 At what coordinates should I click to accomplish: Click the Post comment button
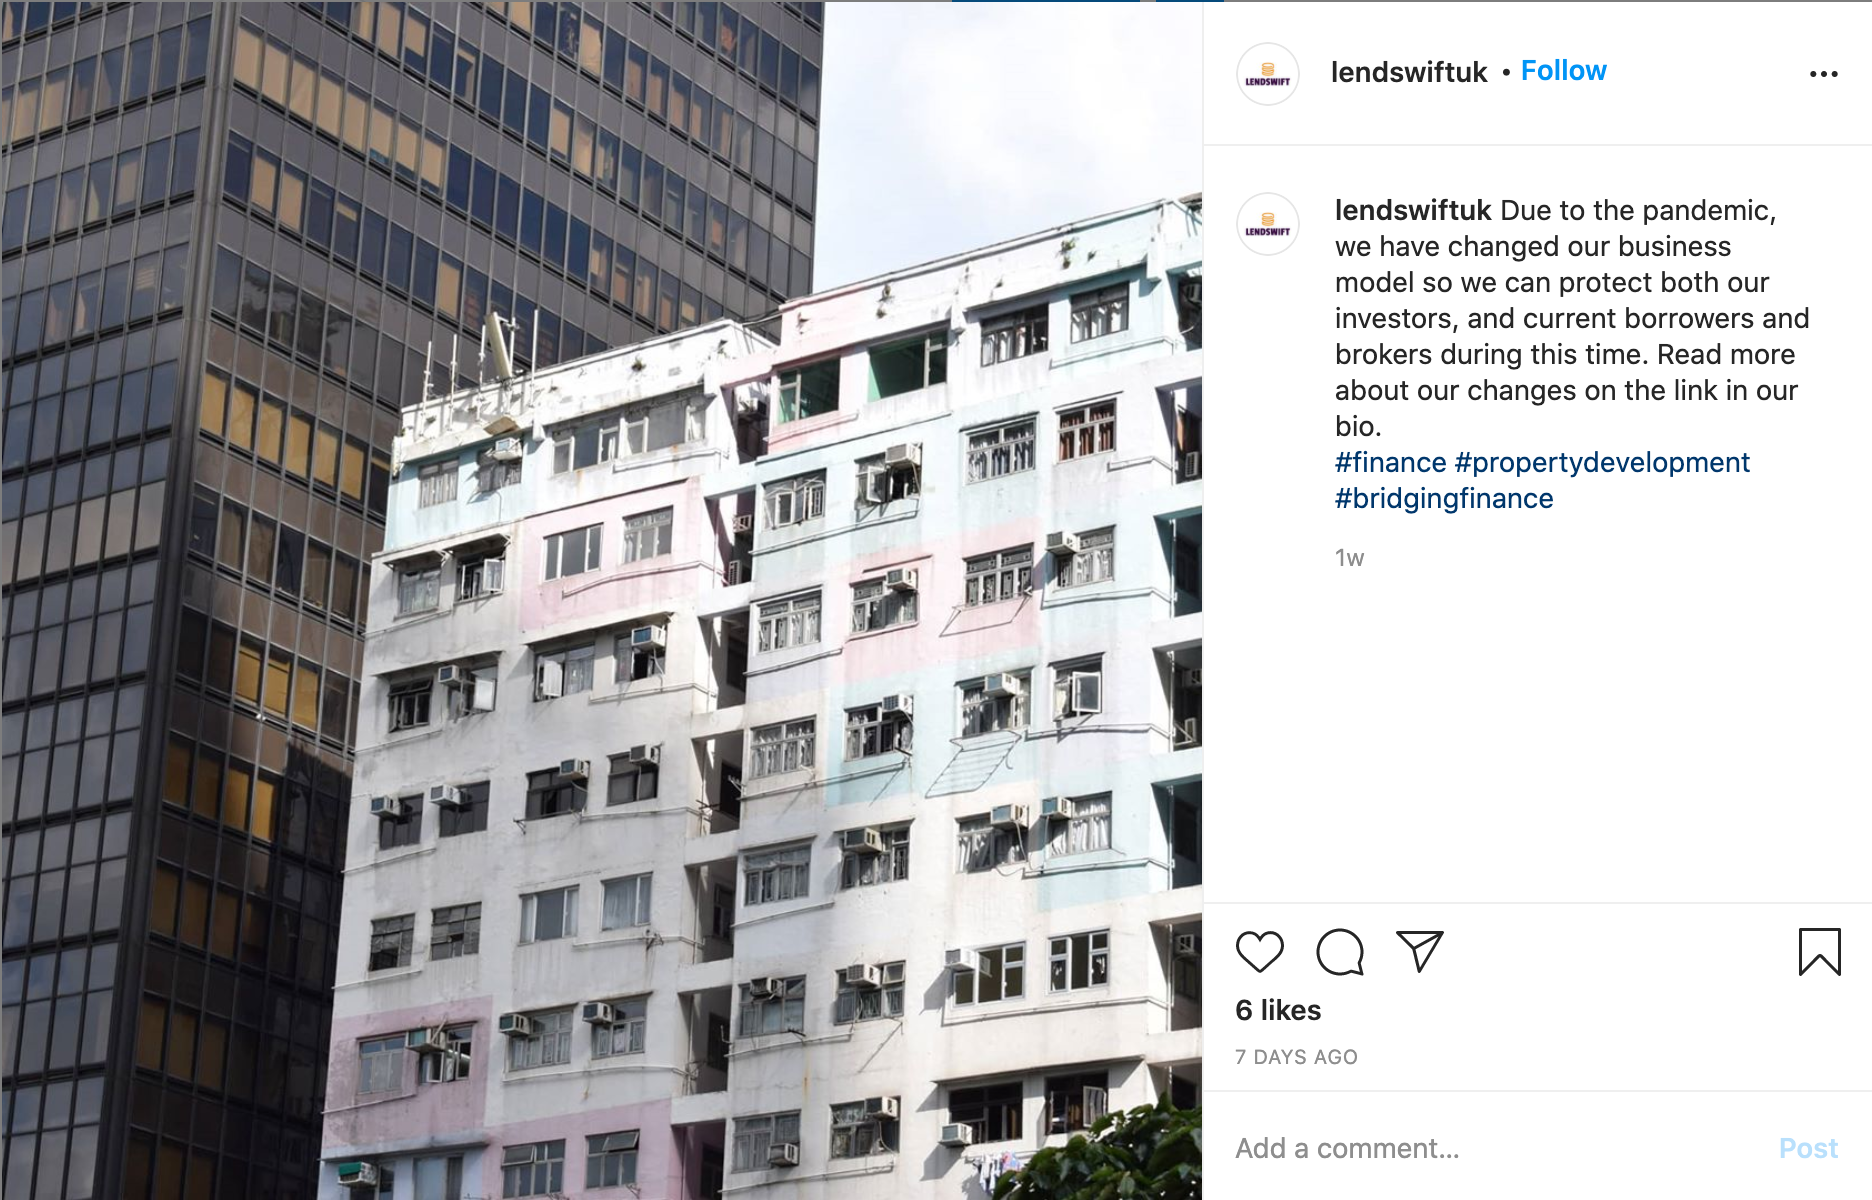click(1808, 1148)
